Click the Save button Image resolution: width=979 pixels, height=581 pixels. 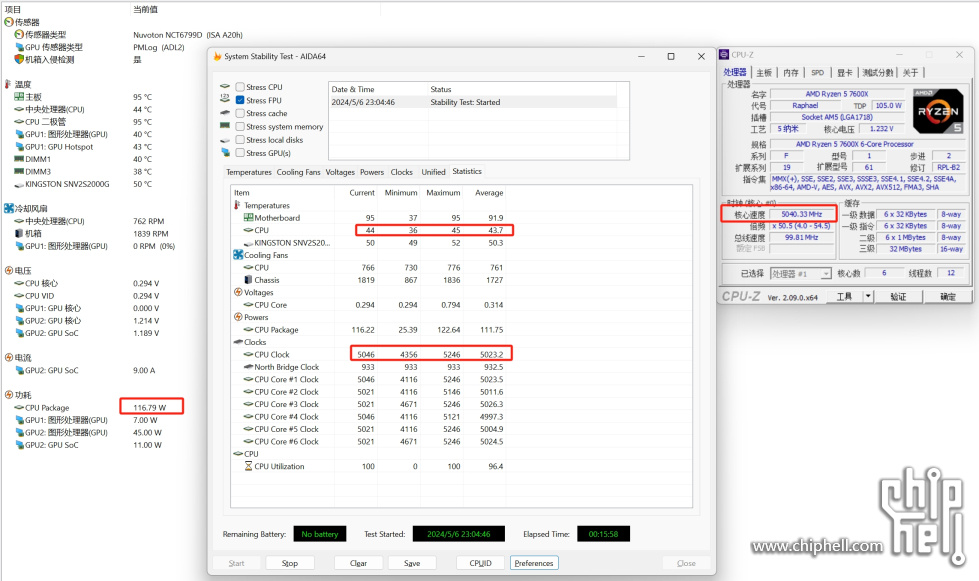[412, 563]
